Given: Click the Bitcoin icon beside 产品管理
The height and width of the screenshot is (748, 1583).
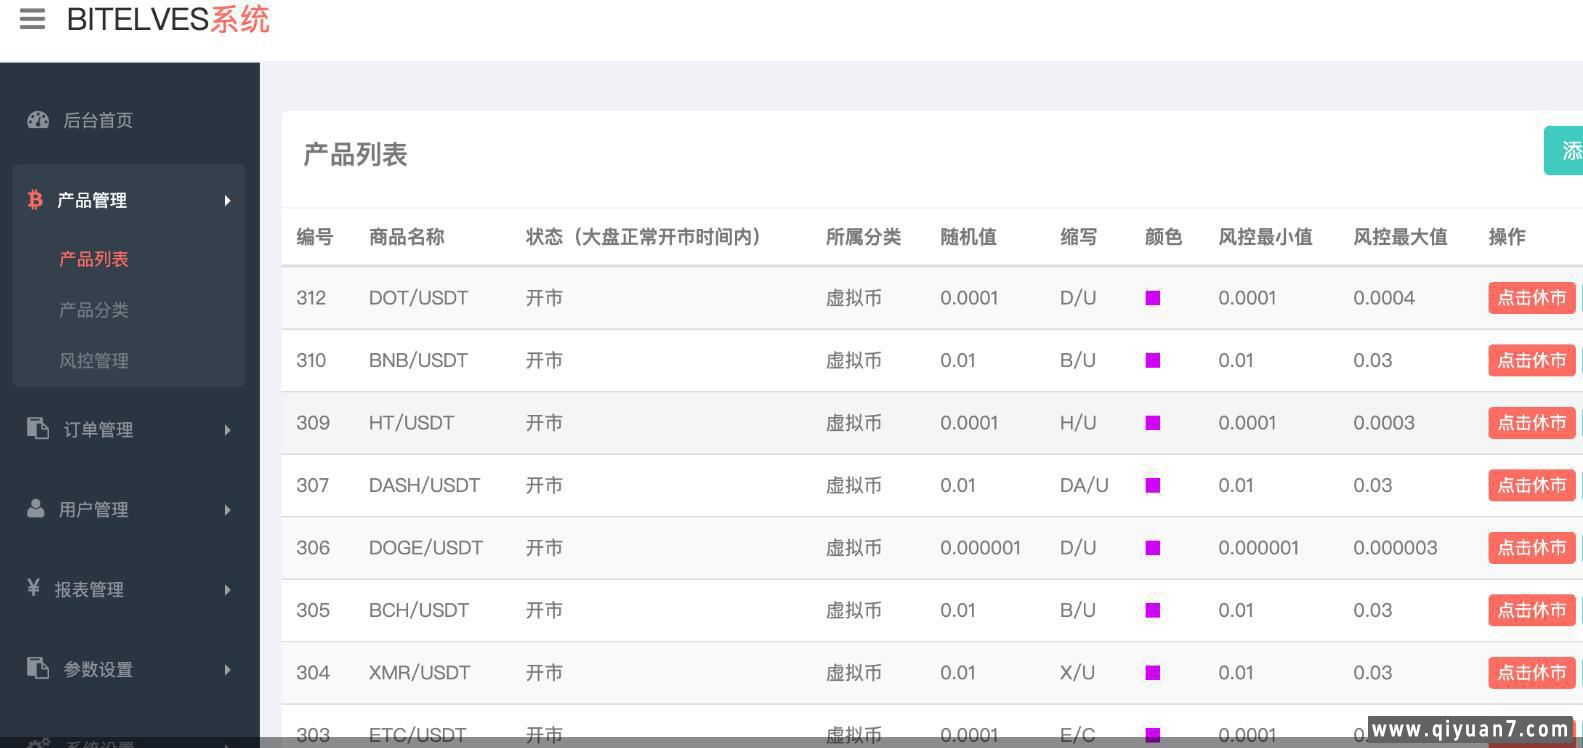Looking at the screenshot, I should [x=35, y=200].
